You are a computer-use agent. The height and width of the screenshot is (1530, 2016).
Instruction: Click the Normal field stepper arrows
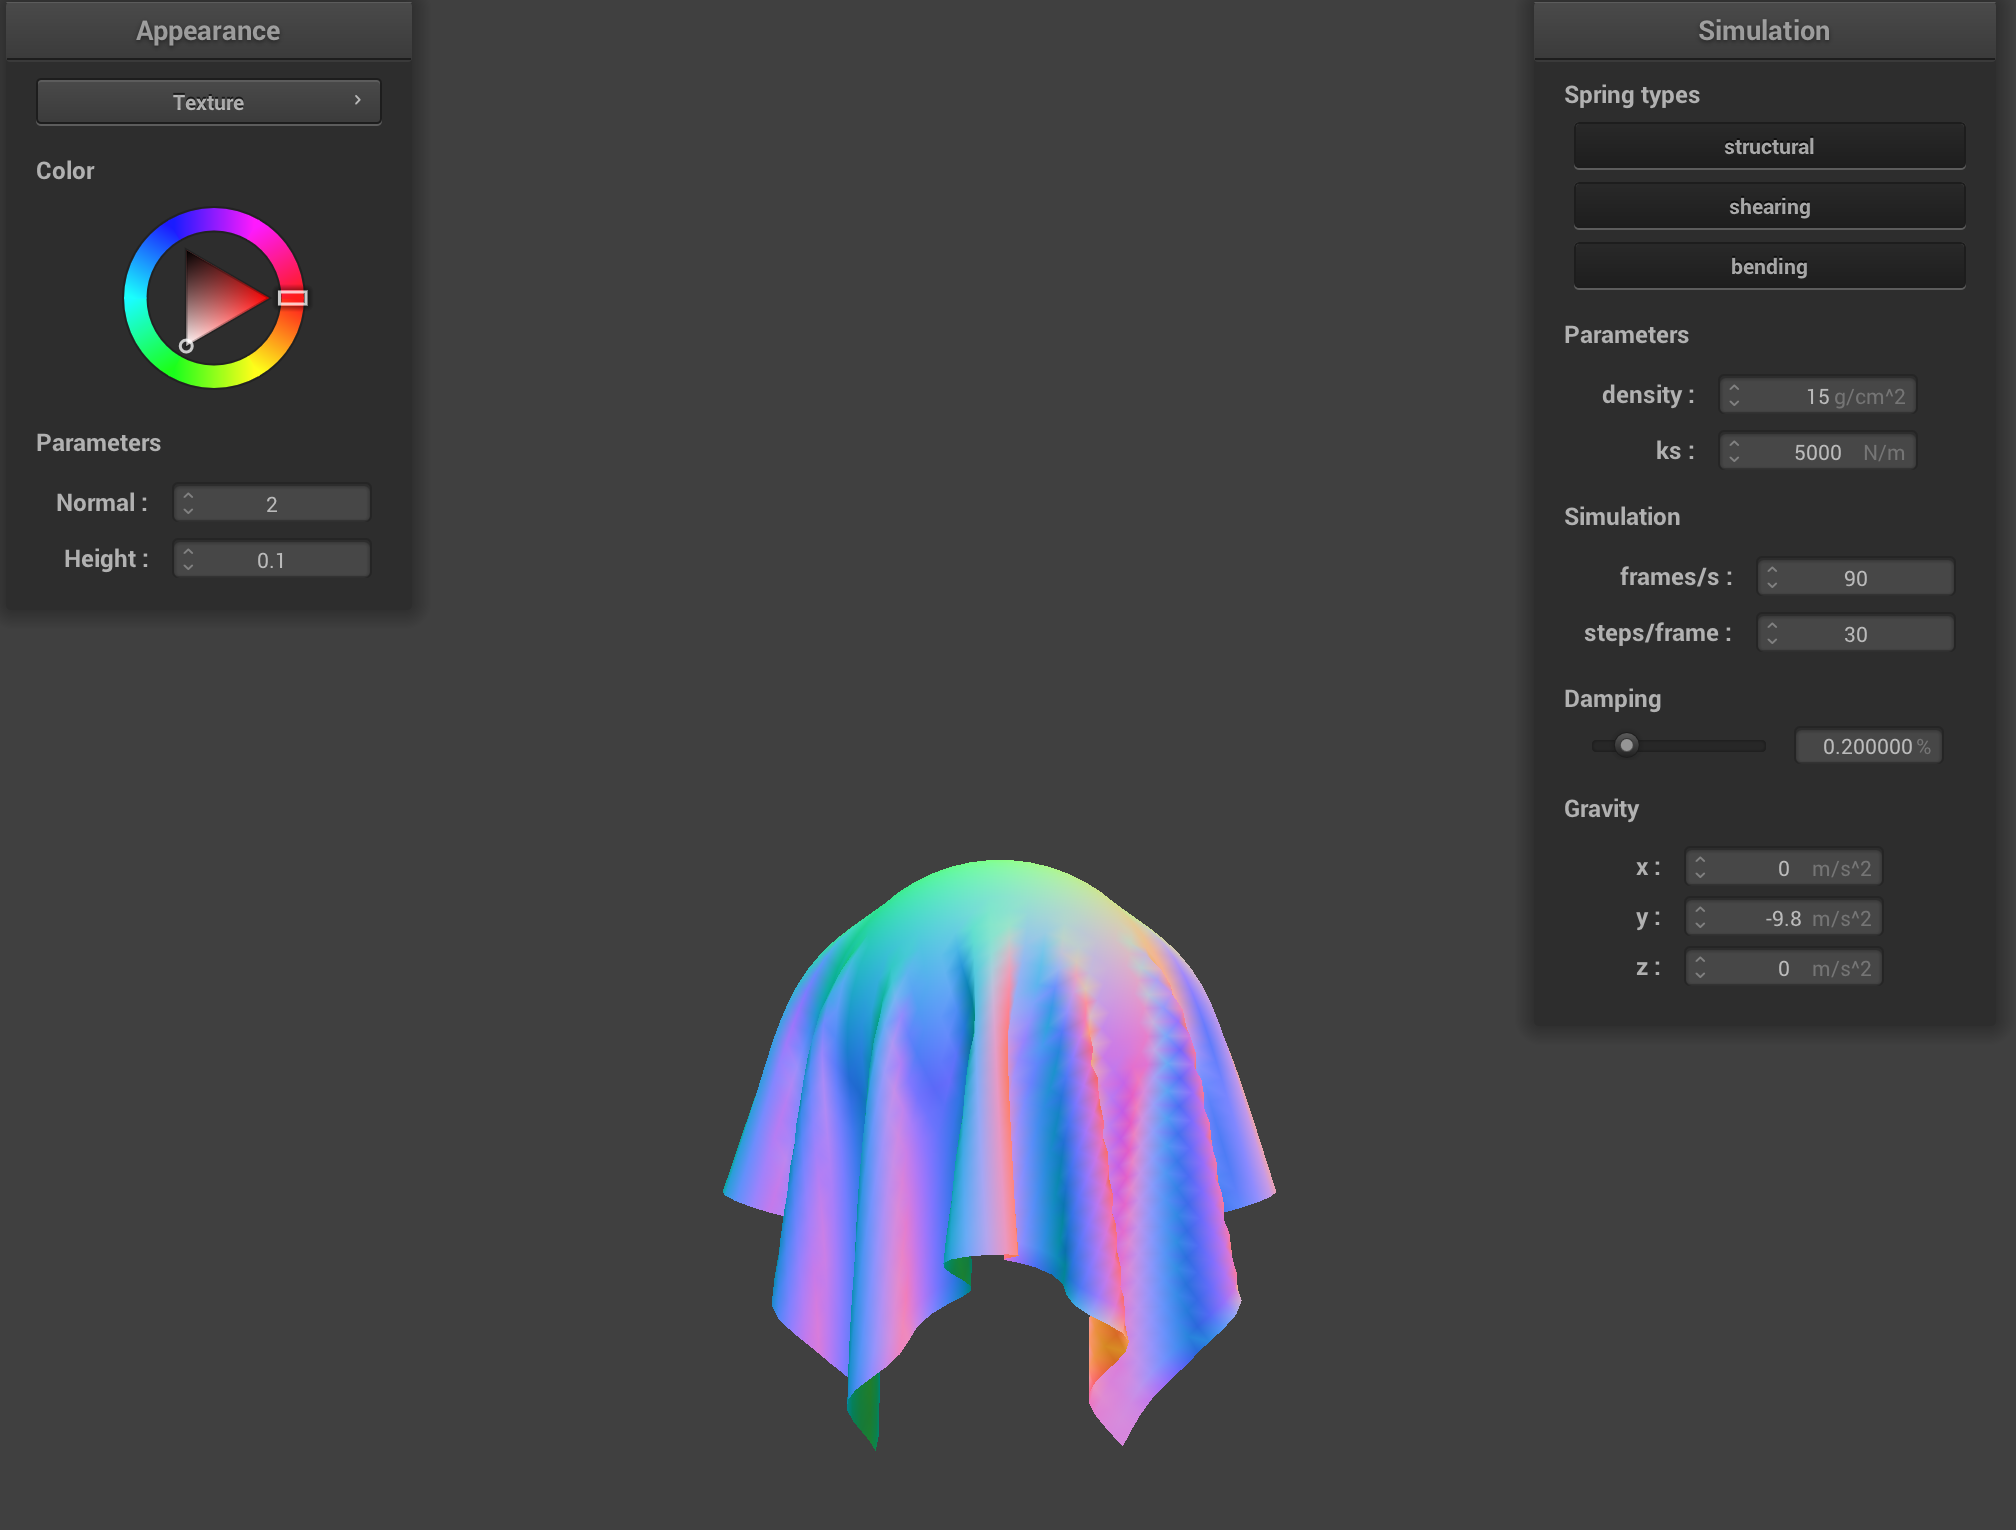(188, 503)
